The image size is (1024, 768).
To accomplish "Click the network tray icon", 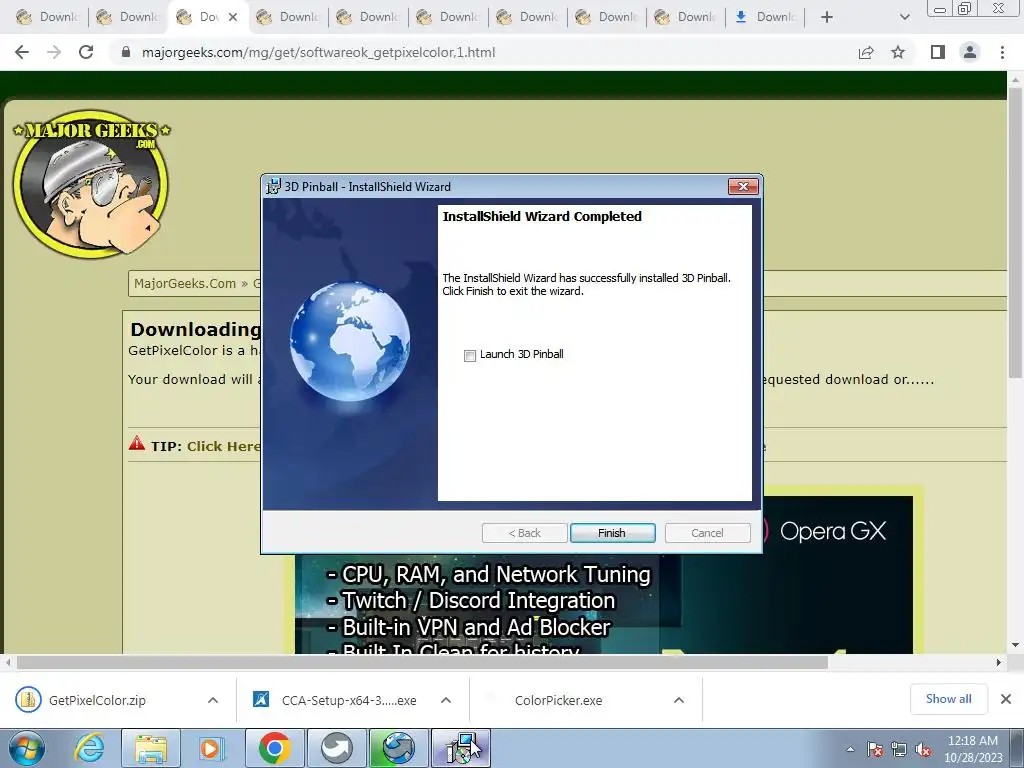I will coord(899,749).
